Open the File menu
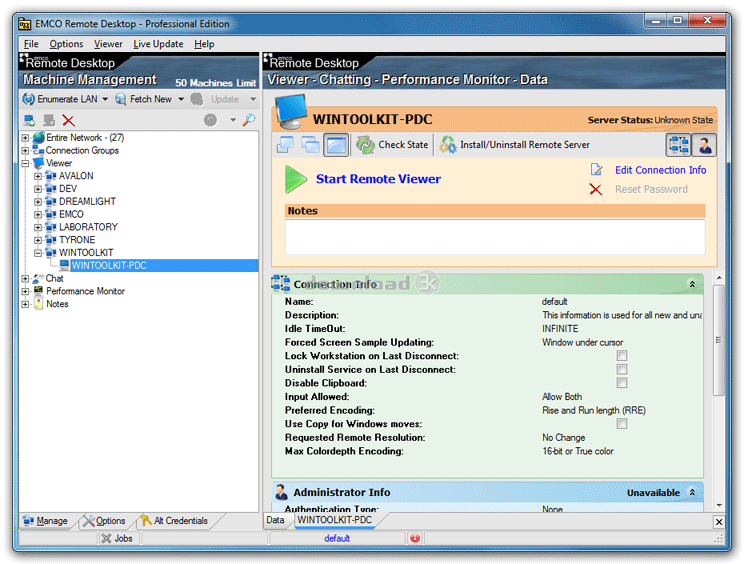This screenshot has width=744, height=564. (x=31, y=44)
